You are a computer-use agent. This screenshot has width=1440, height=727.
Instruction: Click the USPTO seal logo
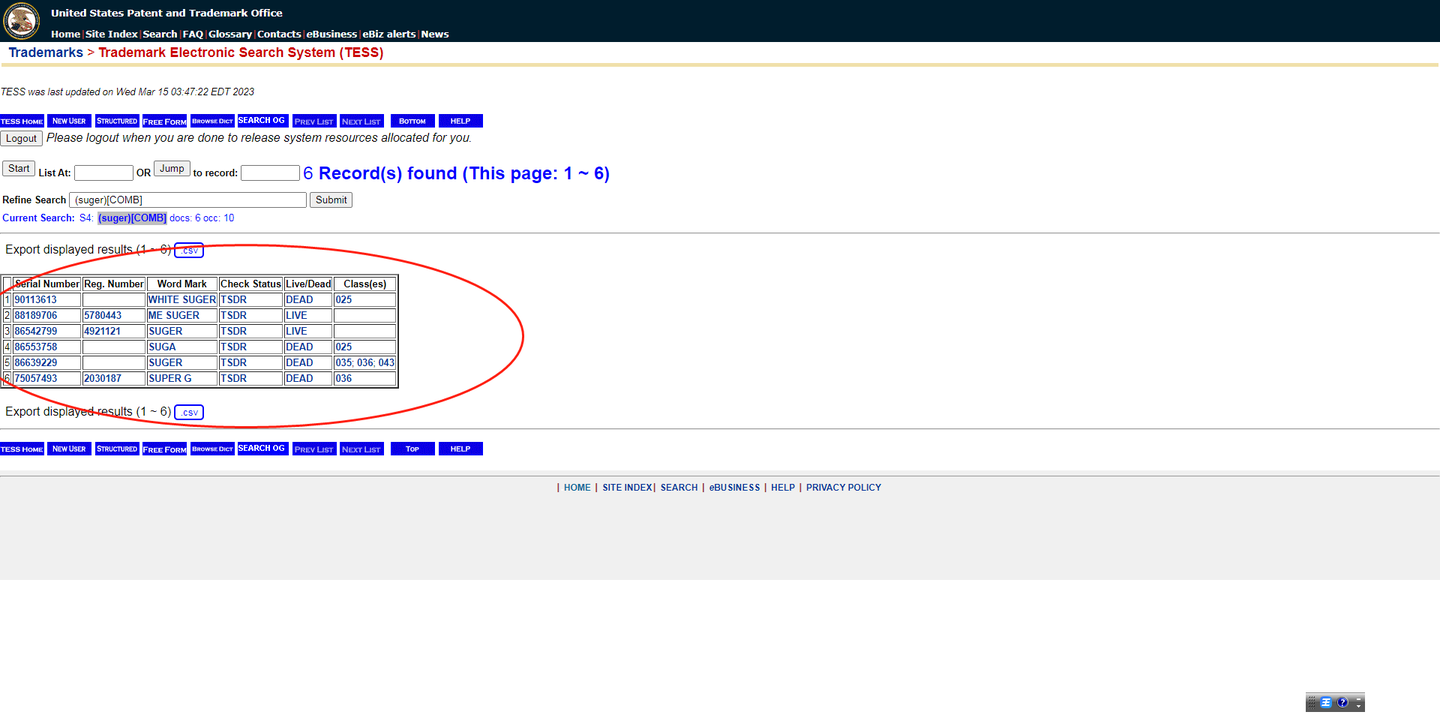[x=22, y=20]
